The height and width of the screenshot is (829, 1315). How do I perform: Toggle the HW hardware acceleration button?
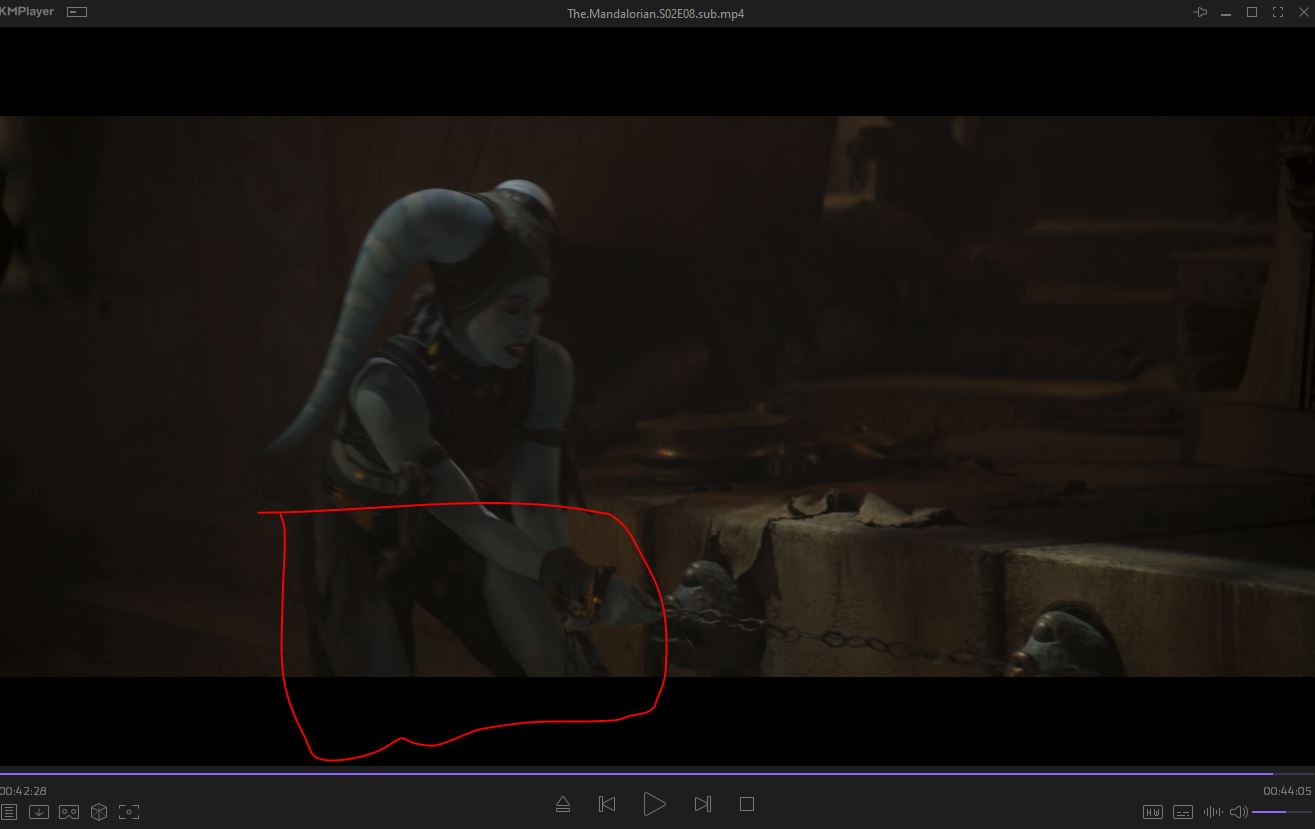pyautogui.click(x=1153, y=812)
